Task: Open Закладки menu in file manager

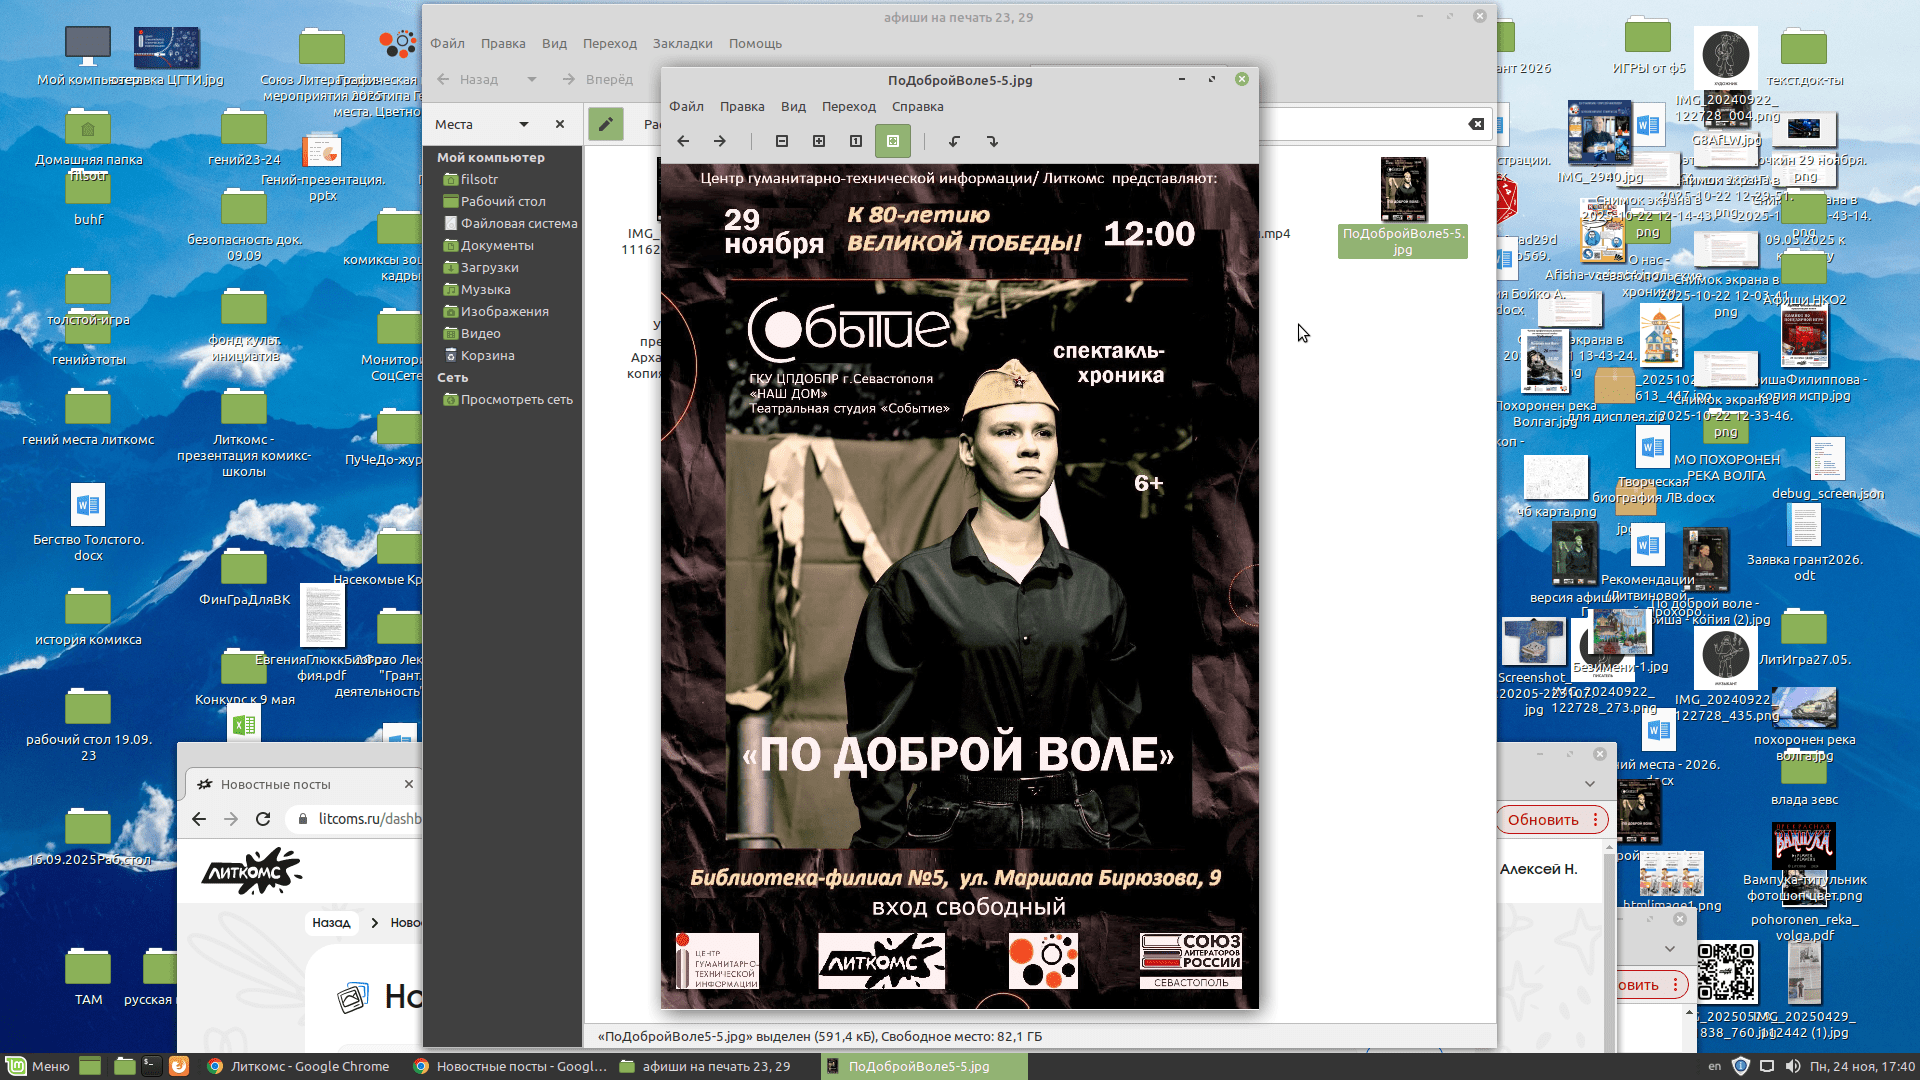Action: click(682, 43)
